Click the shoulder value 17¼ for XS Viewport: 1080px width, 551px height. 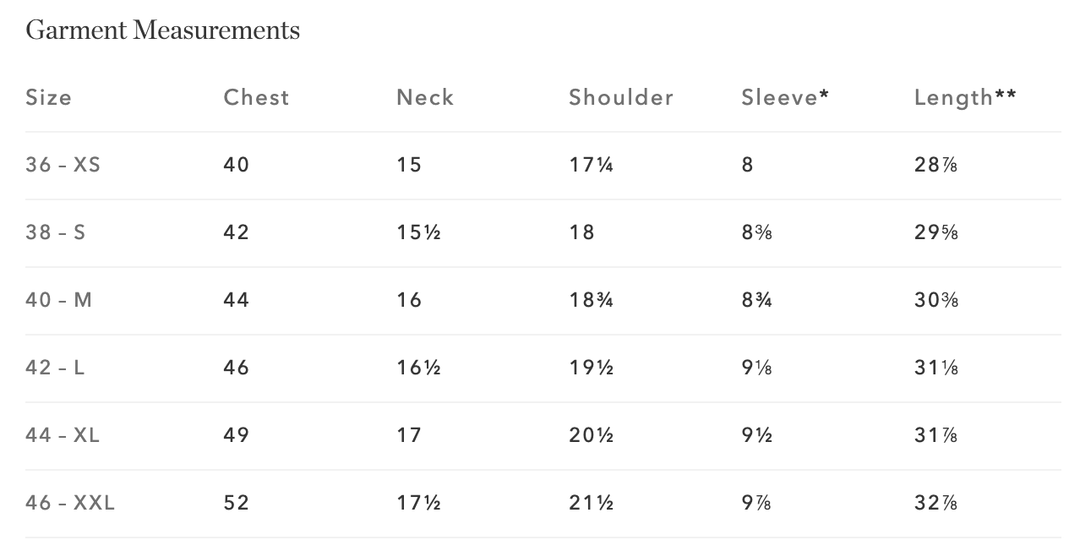[591, 165]
